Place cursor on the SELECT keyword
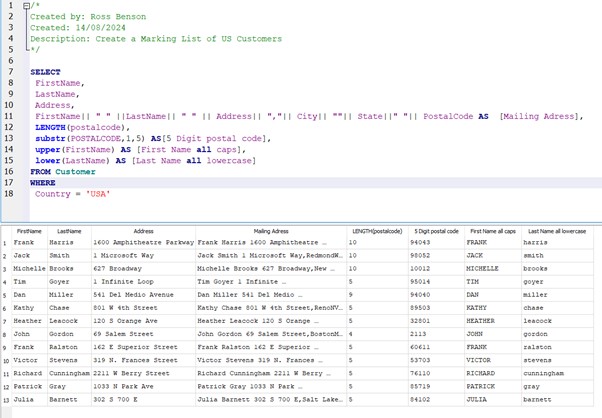Screen dimensions: 602x418 (45, 72)
